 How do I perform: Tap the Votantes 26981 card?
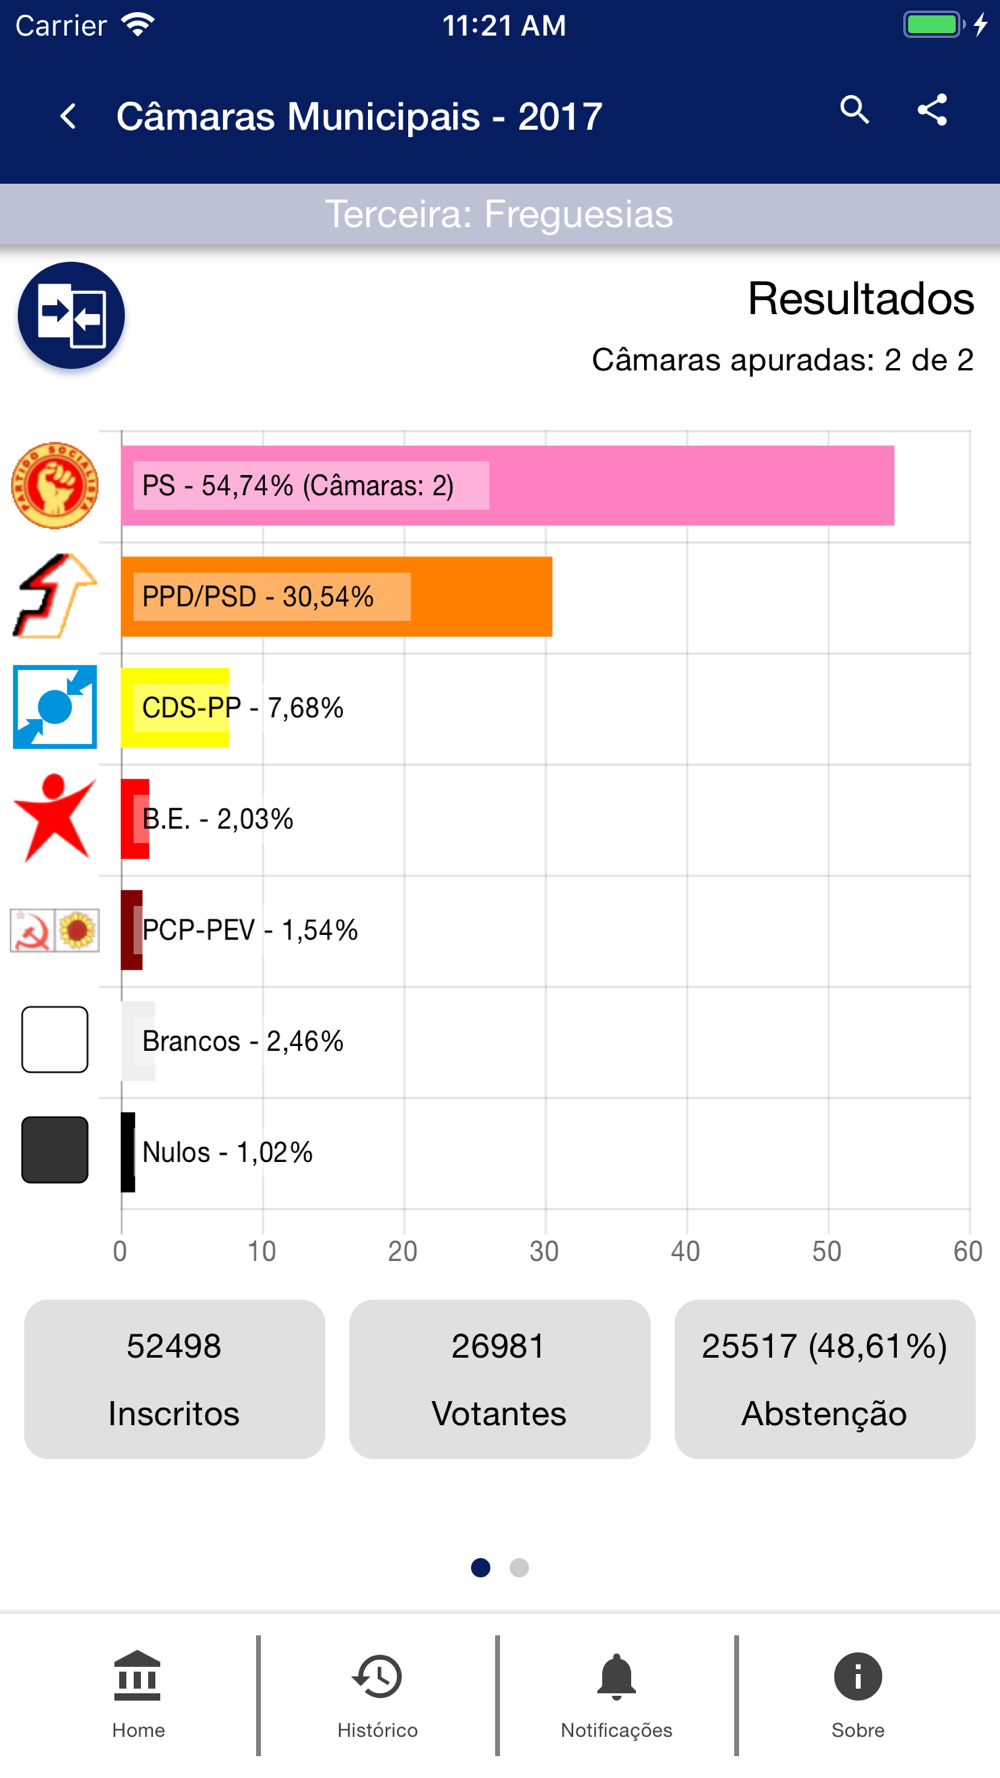pyautogui.click(x=500, y=1379)
